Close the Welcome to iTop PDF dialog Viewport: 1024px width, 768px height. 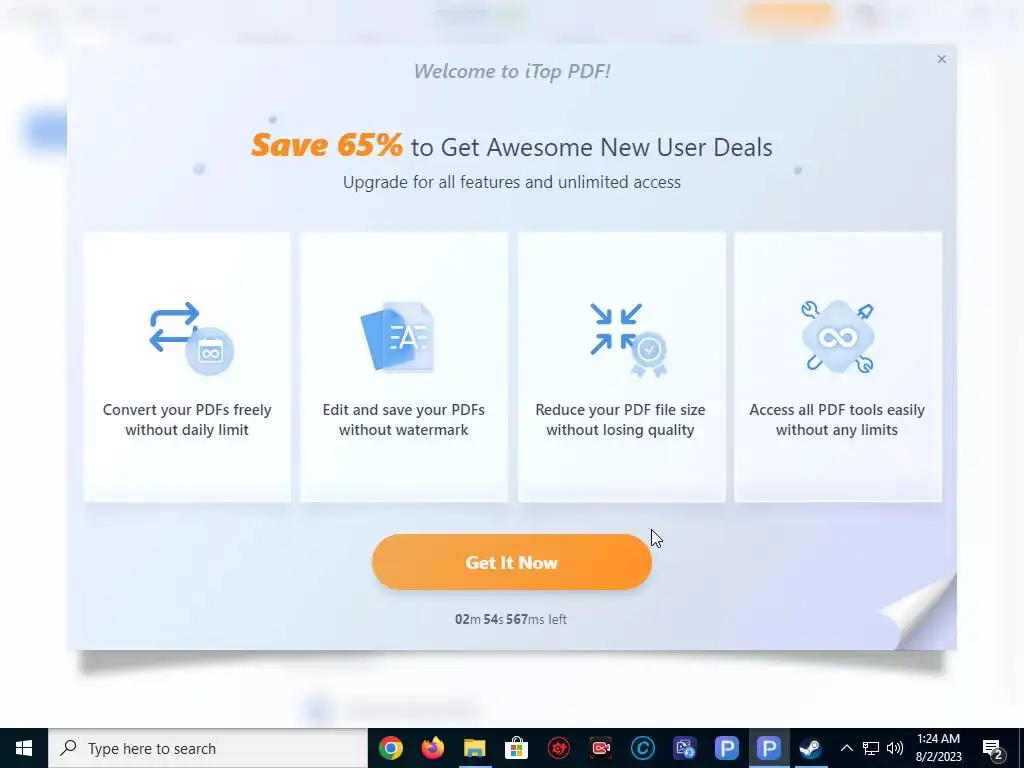tap(941, 59)
